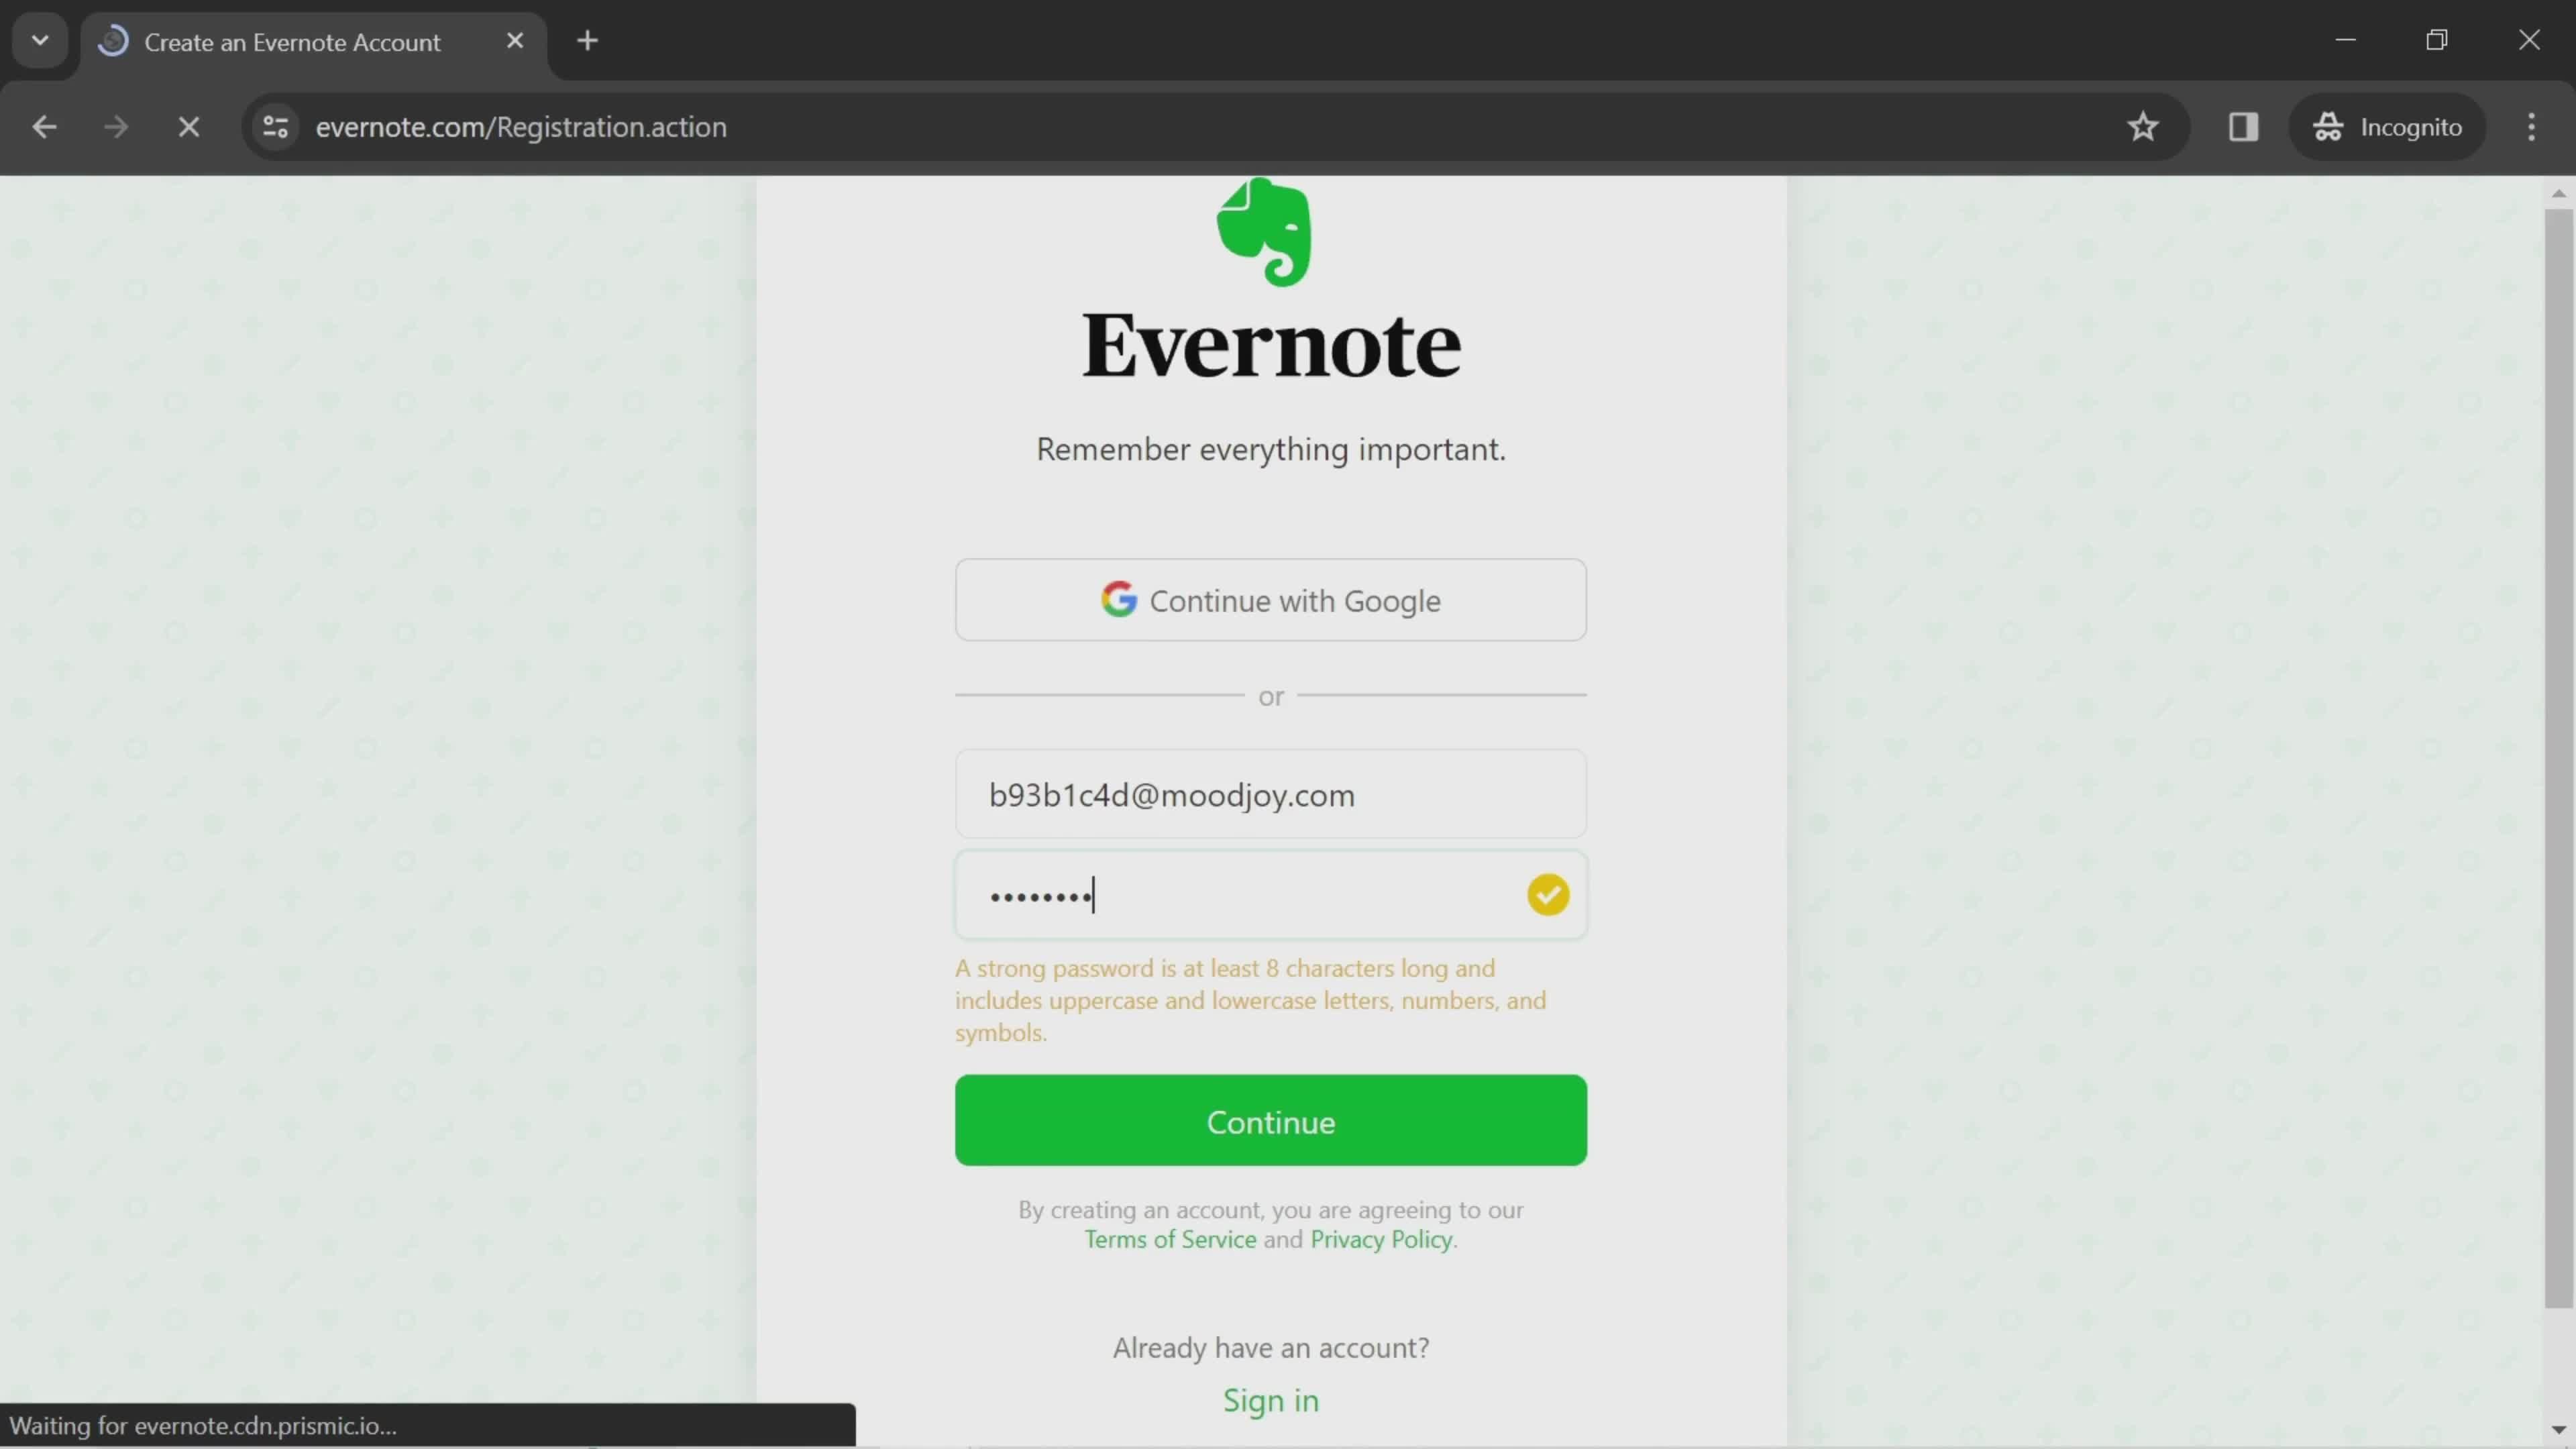Click the Sign in link

pos(1272,1399)
